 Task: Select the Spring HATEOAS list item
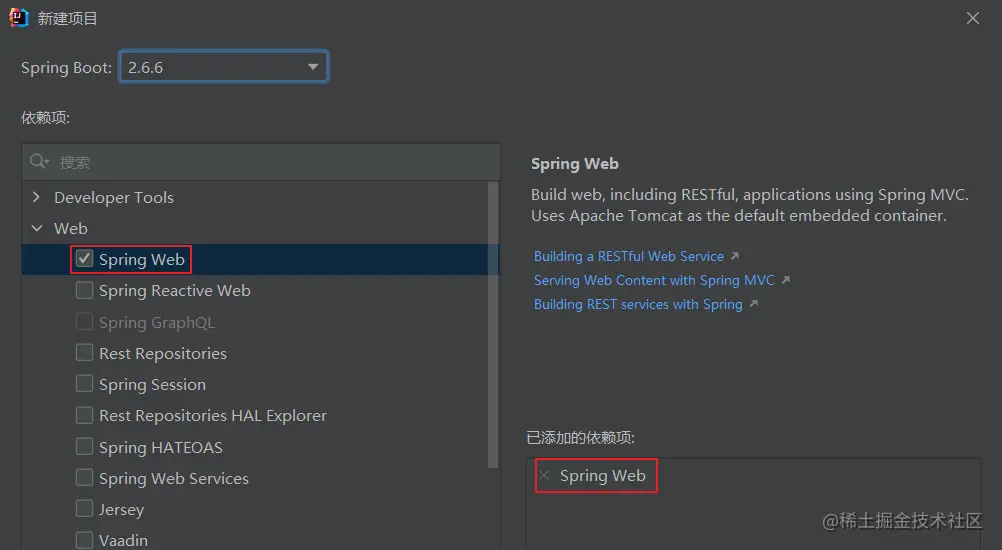[160, 448]
